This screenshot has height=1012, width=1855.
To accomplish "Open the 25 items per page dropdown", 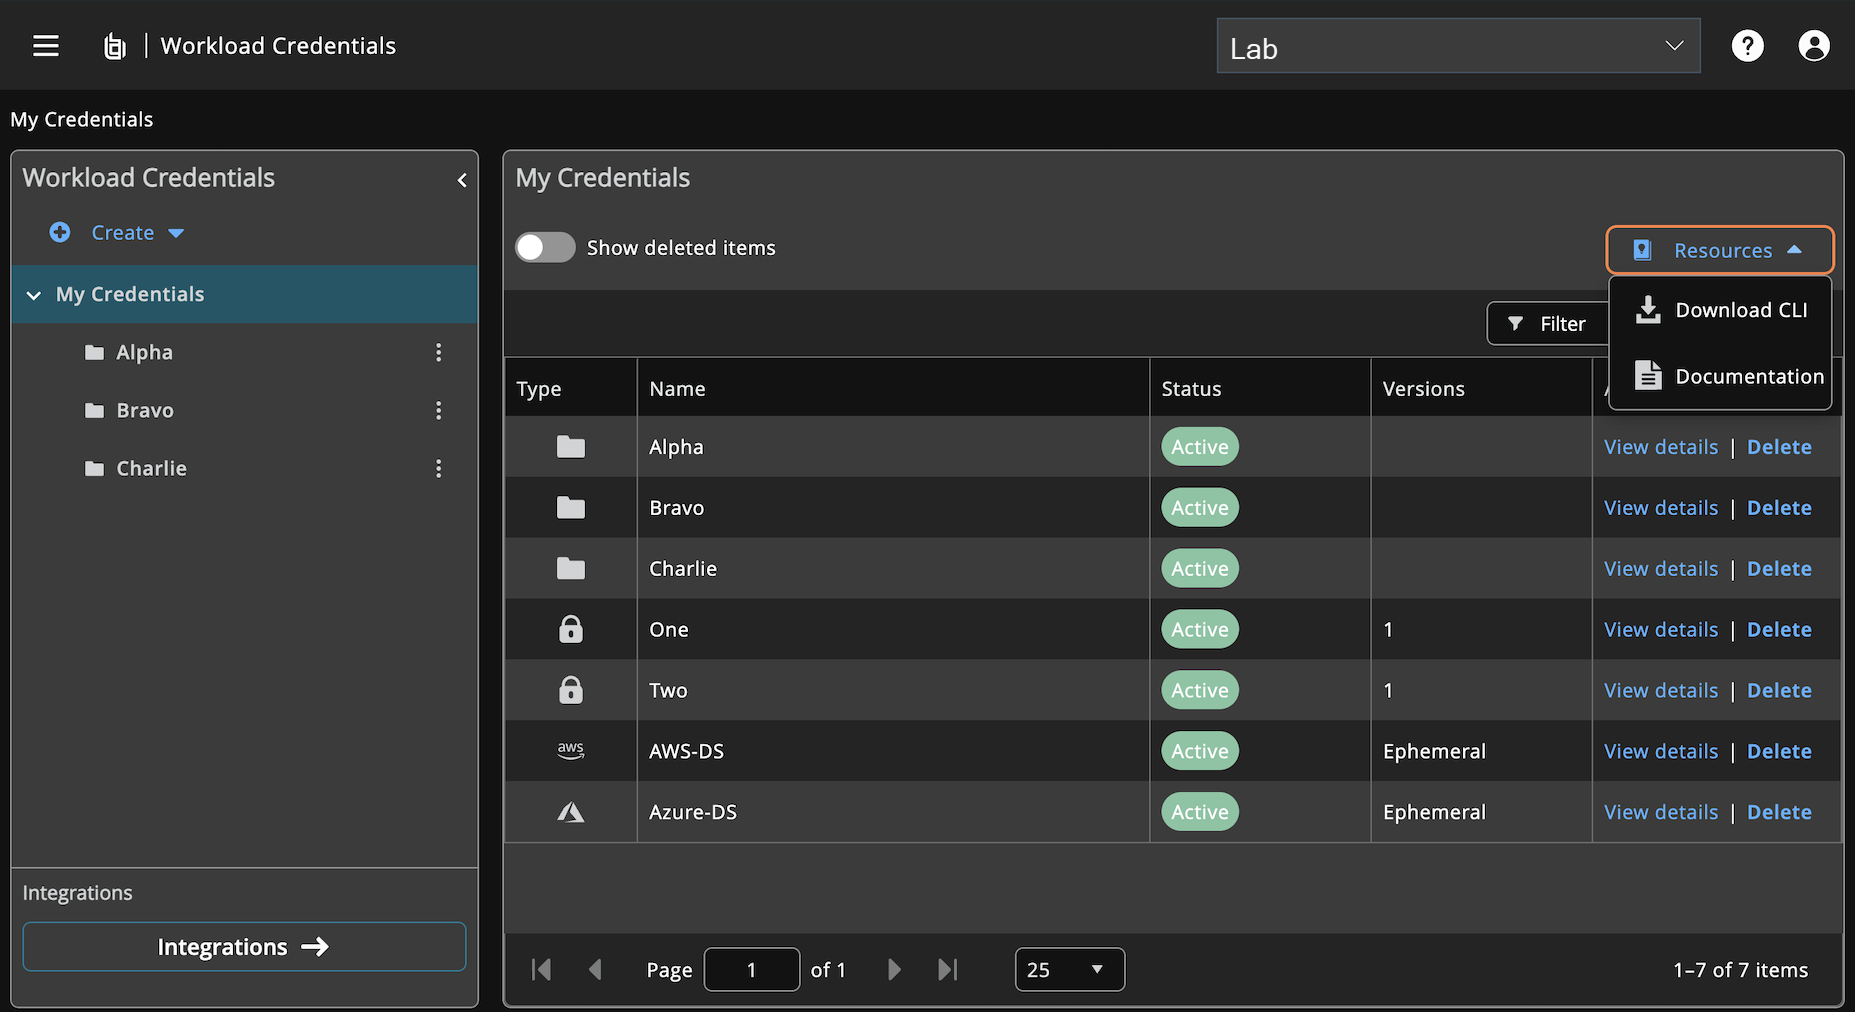I will coord(1070,969).
